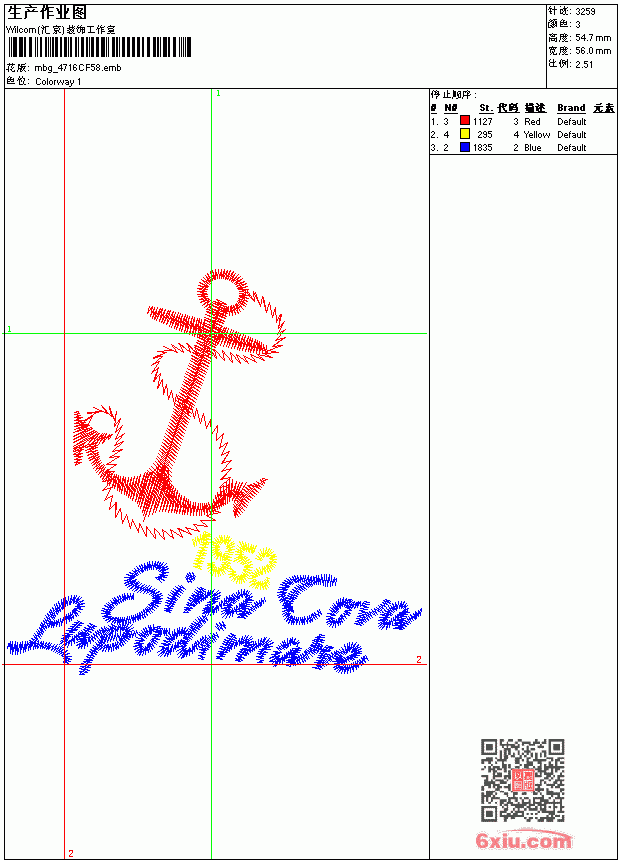Click the St. column header
The image size is (620, 860).
tap(486, 108)
